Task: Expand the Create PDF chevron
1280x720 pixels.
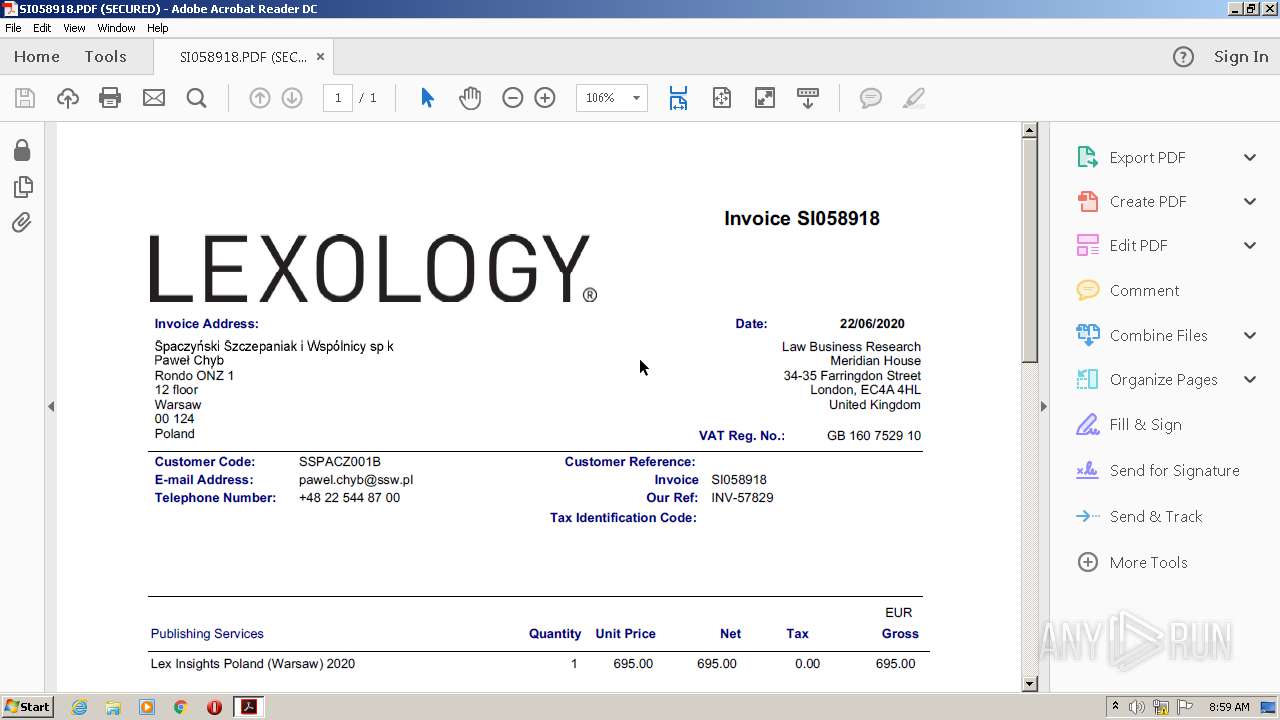Action: (1250, 201)
